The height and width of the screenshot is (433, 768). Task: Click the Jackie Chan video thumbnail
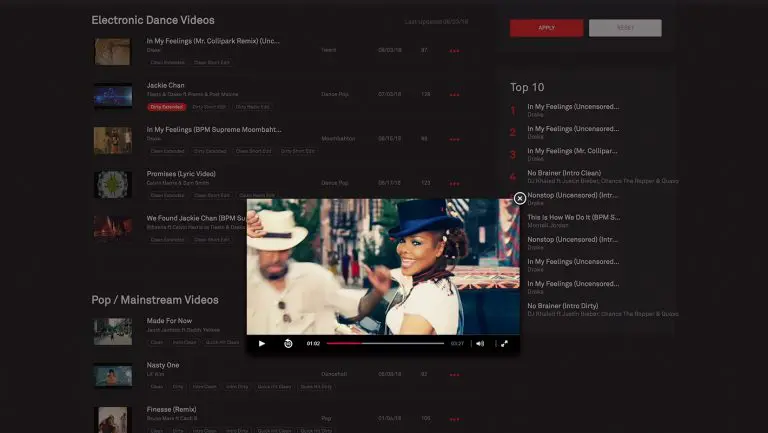coord(113,96)
